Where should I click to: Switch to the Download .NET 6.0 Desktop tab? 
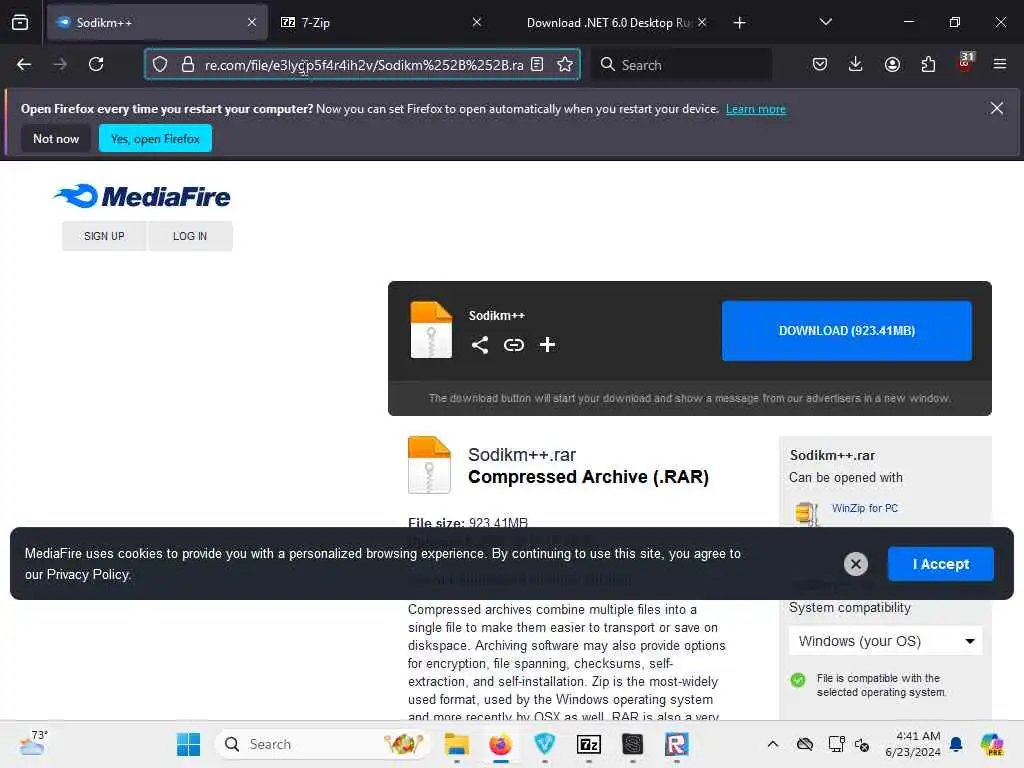point(607,22)
